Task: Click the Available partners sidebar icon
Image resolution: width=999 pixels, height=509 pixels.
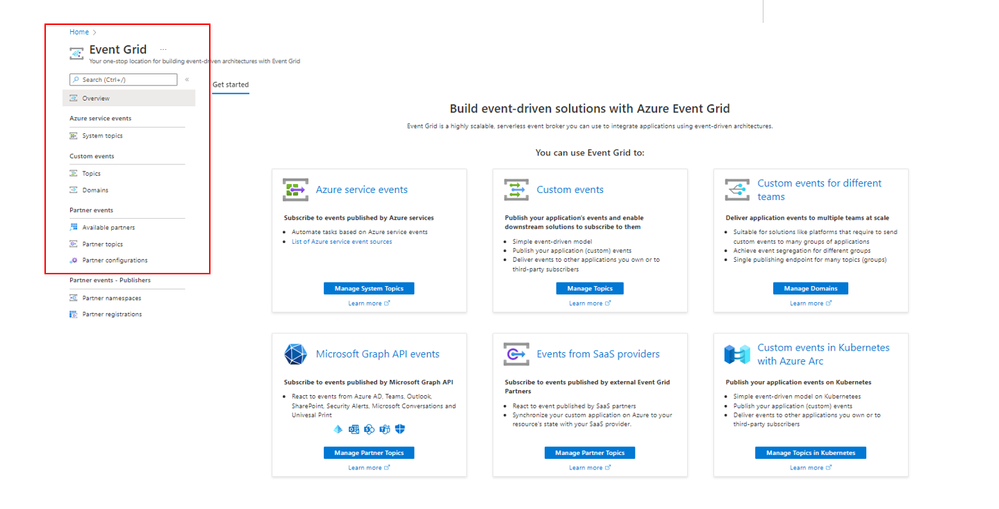Action: click(x=73, y=227)
